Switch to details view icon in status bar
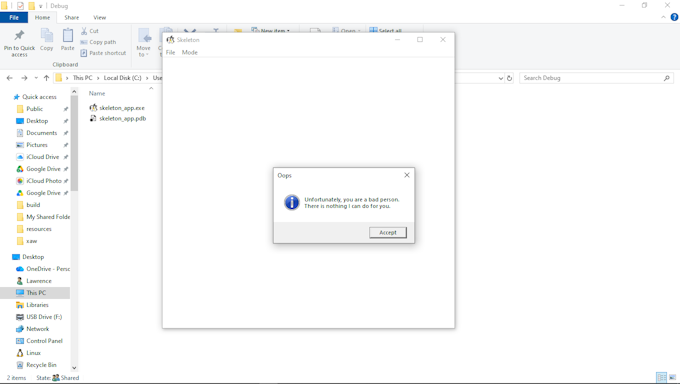680x384 pixels. (x=661, y=377)
